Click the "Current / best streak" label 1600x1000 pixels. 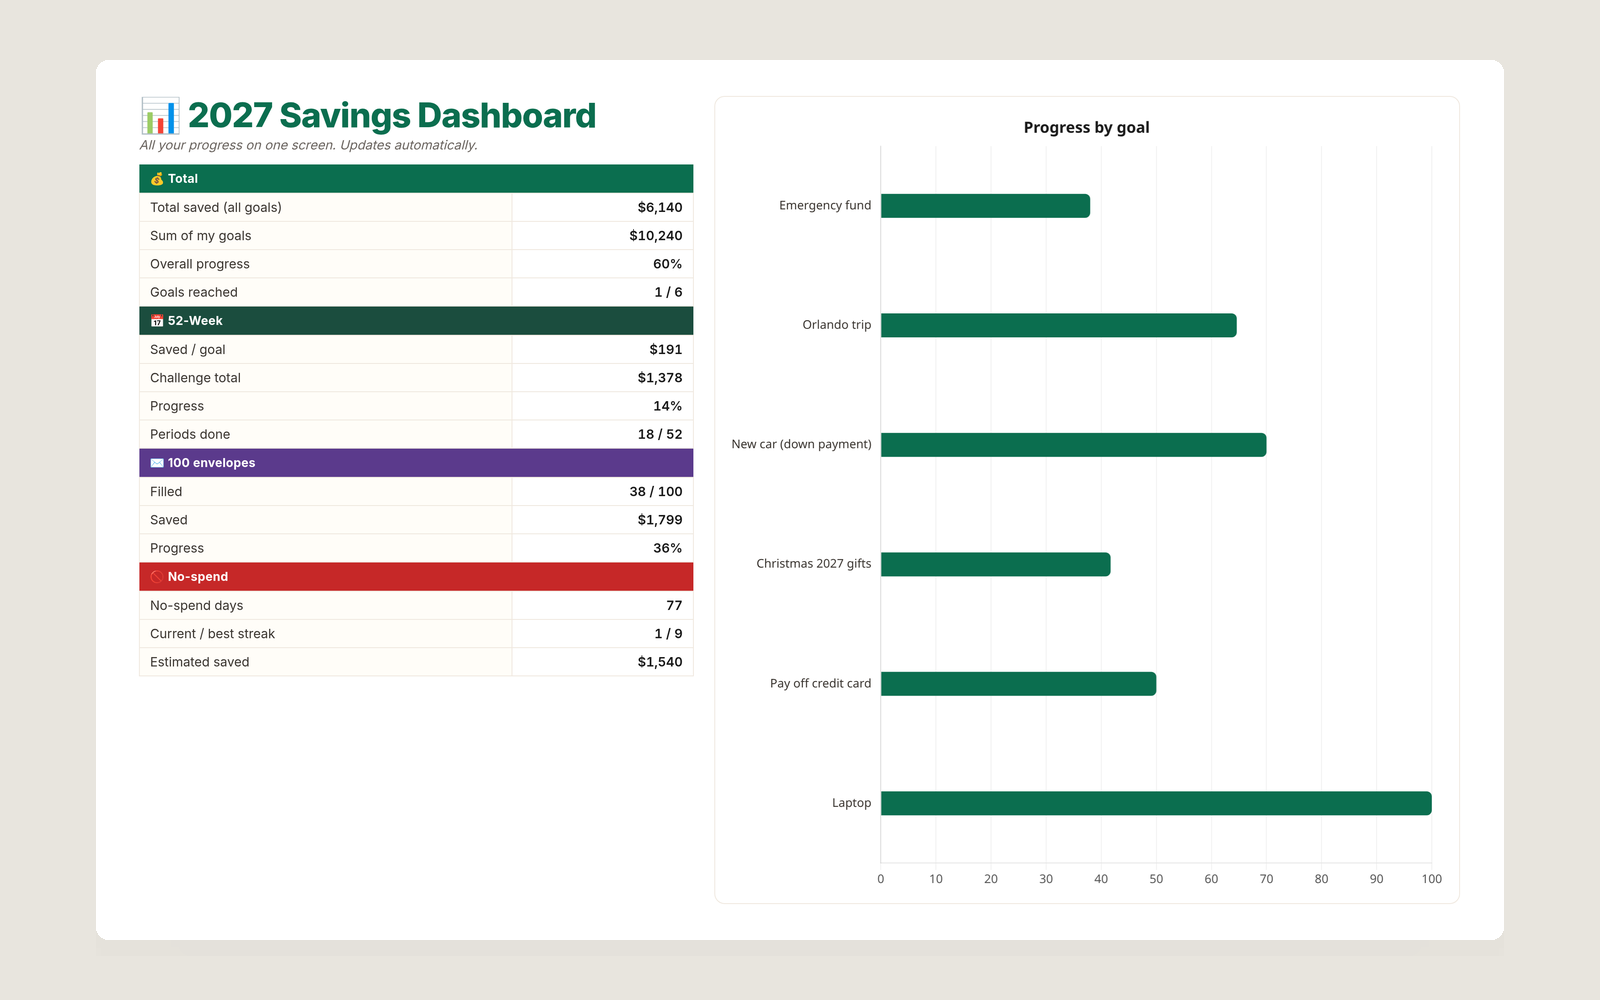coord(213,634)
